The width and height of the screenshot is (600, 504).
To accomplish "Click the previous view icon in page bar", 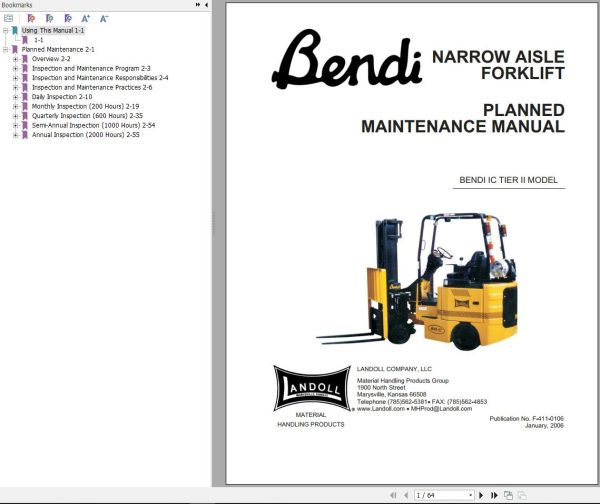I will pos(508,495).
